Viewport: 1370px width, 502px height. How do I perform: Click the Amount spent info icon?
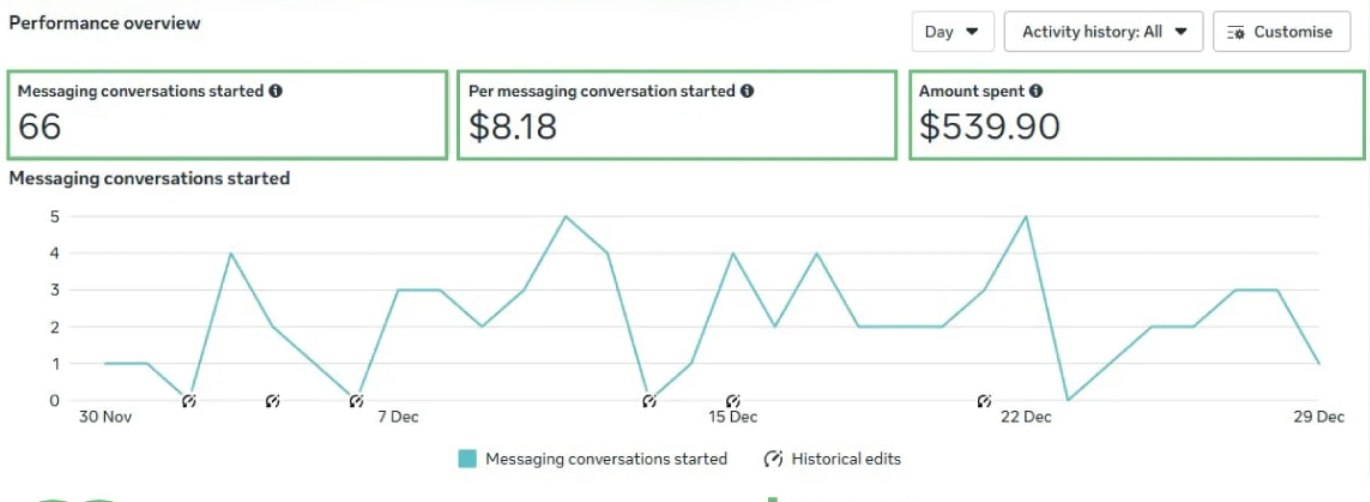(1036, 91)
